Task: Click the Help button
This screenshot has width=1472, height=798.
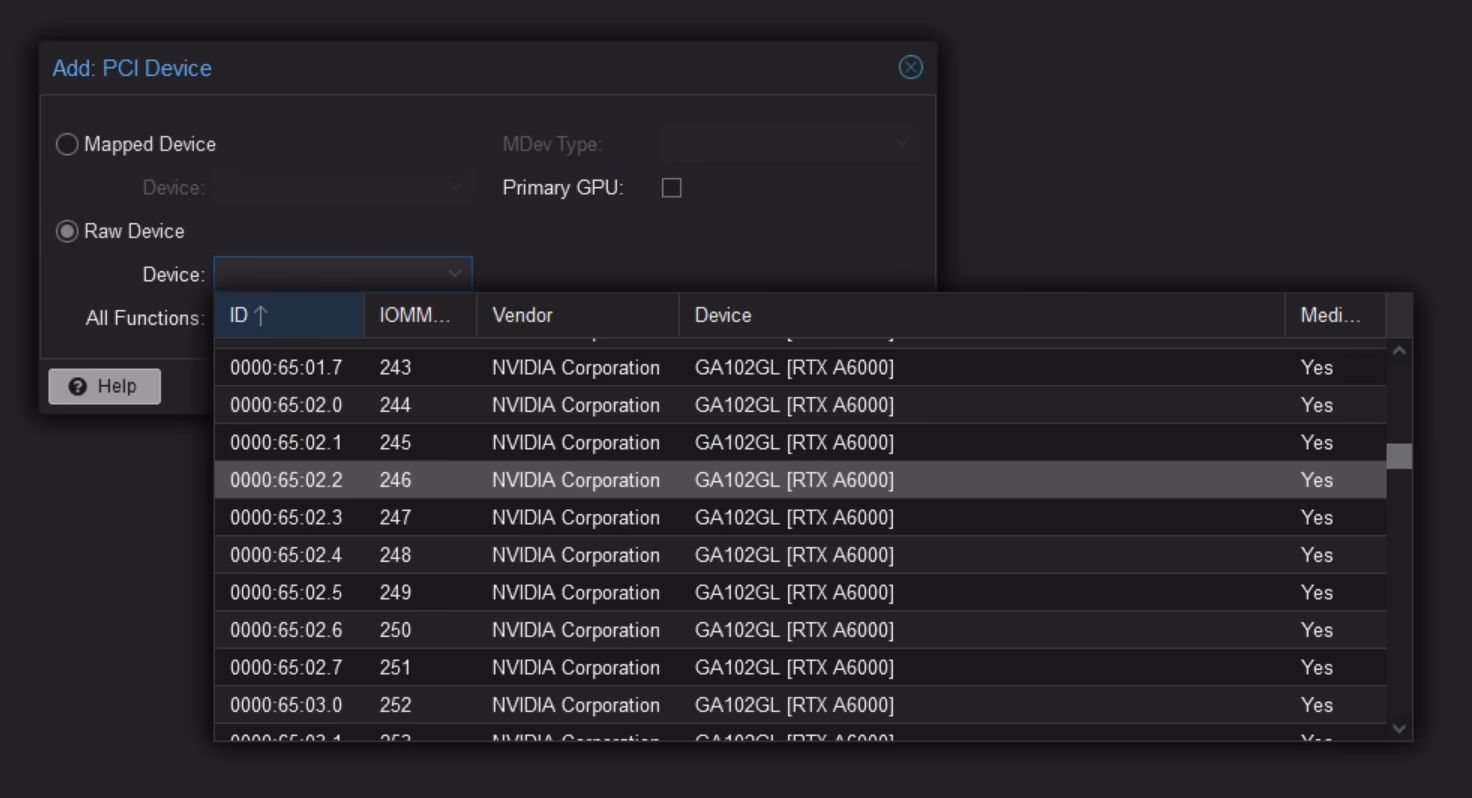Action: (104, 386)
